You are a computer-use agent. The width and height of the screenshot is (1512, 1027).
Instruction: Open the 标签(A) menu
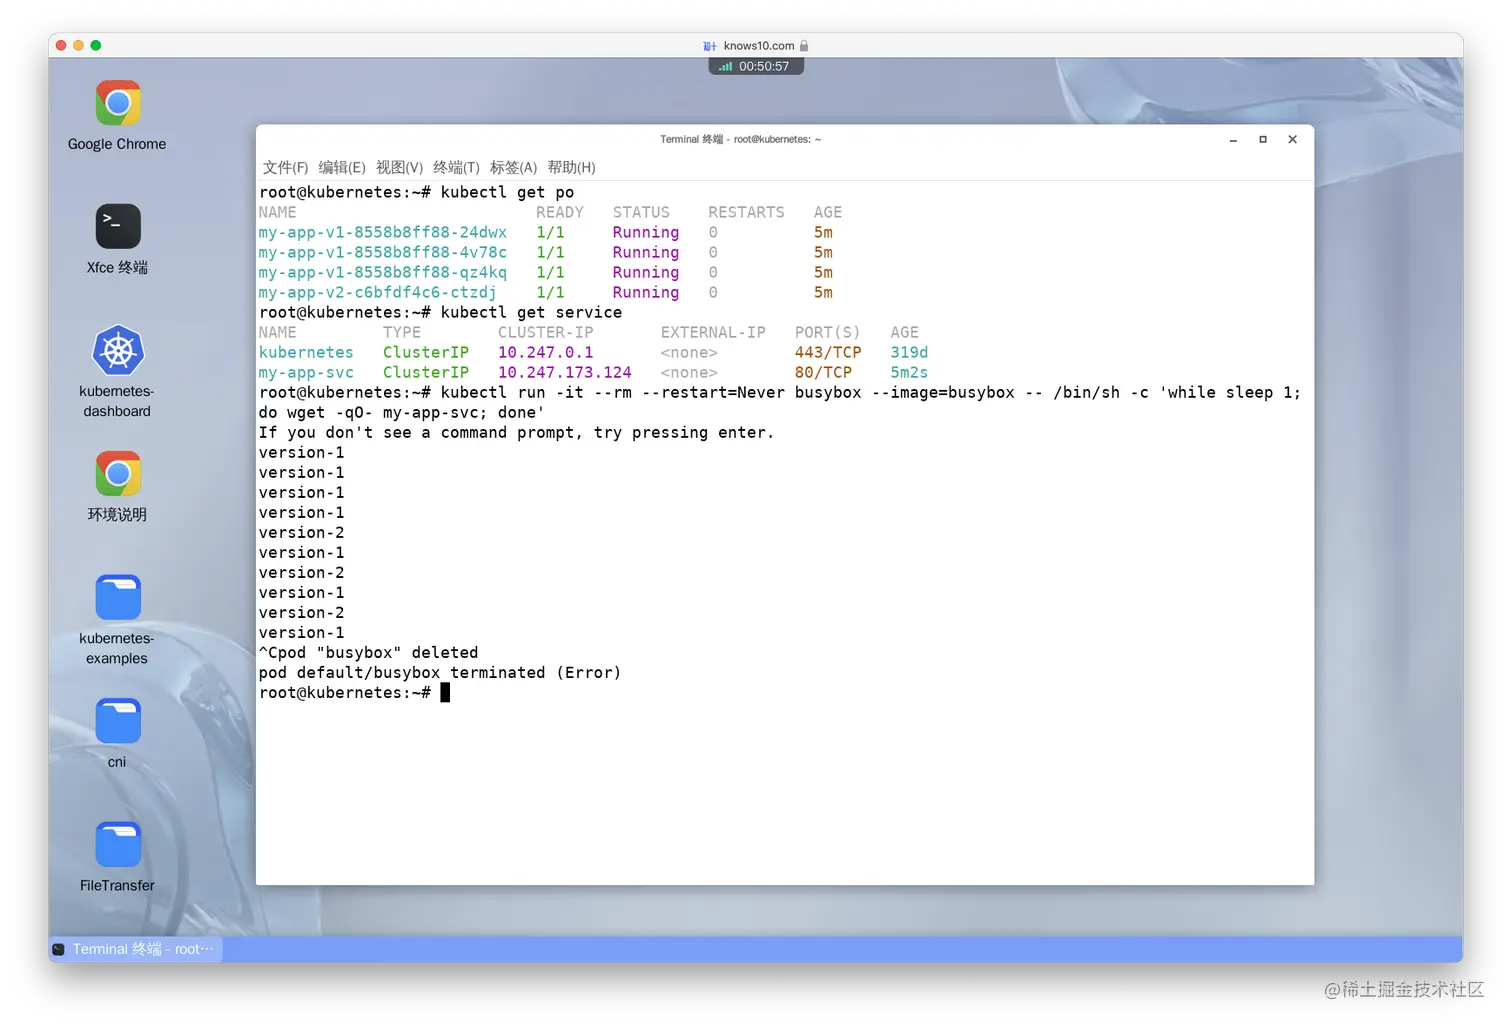click(514, 167)
